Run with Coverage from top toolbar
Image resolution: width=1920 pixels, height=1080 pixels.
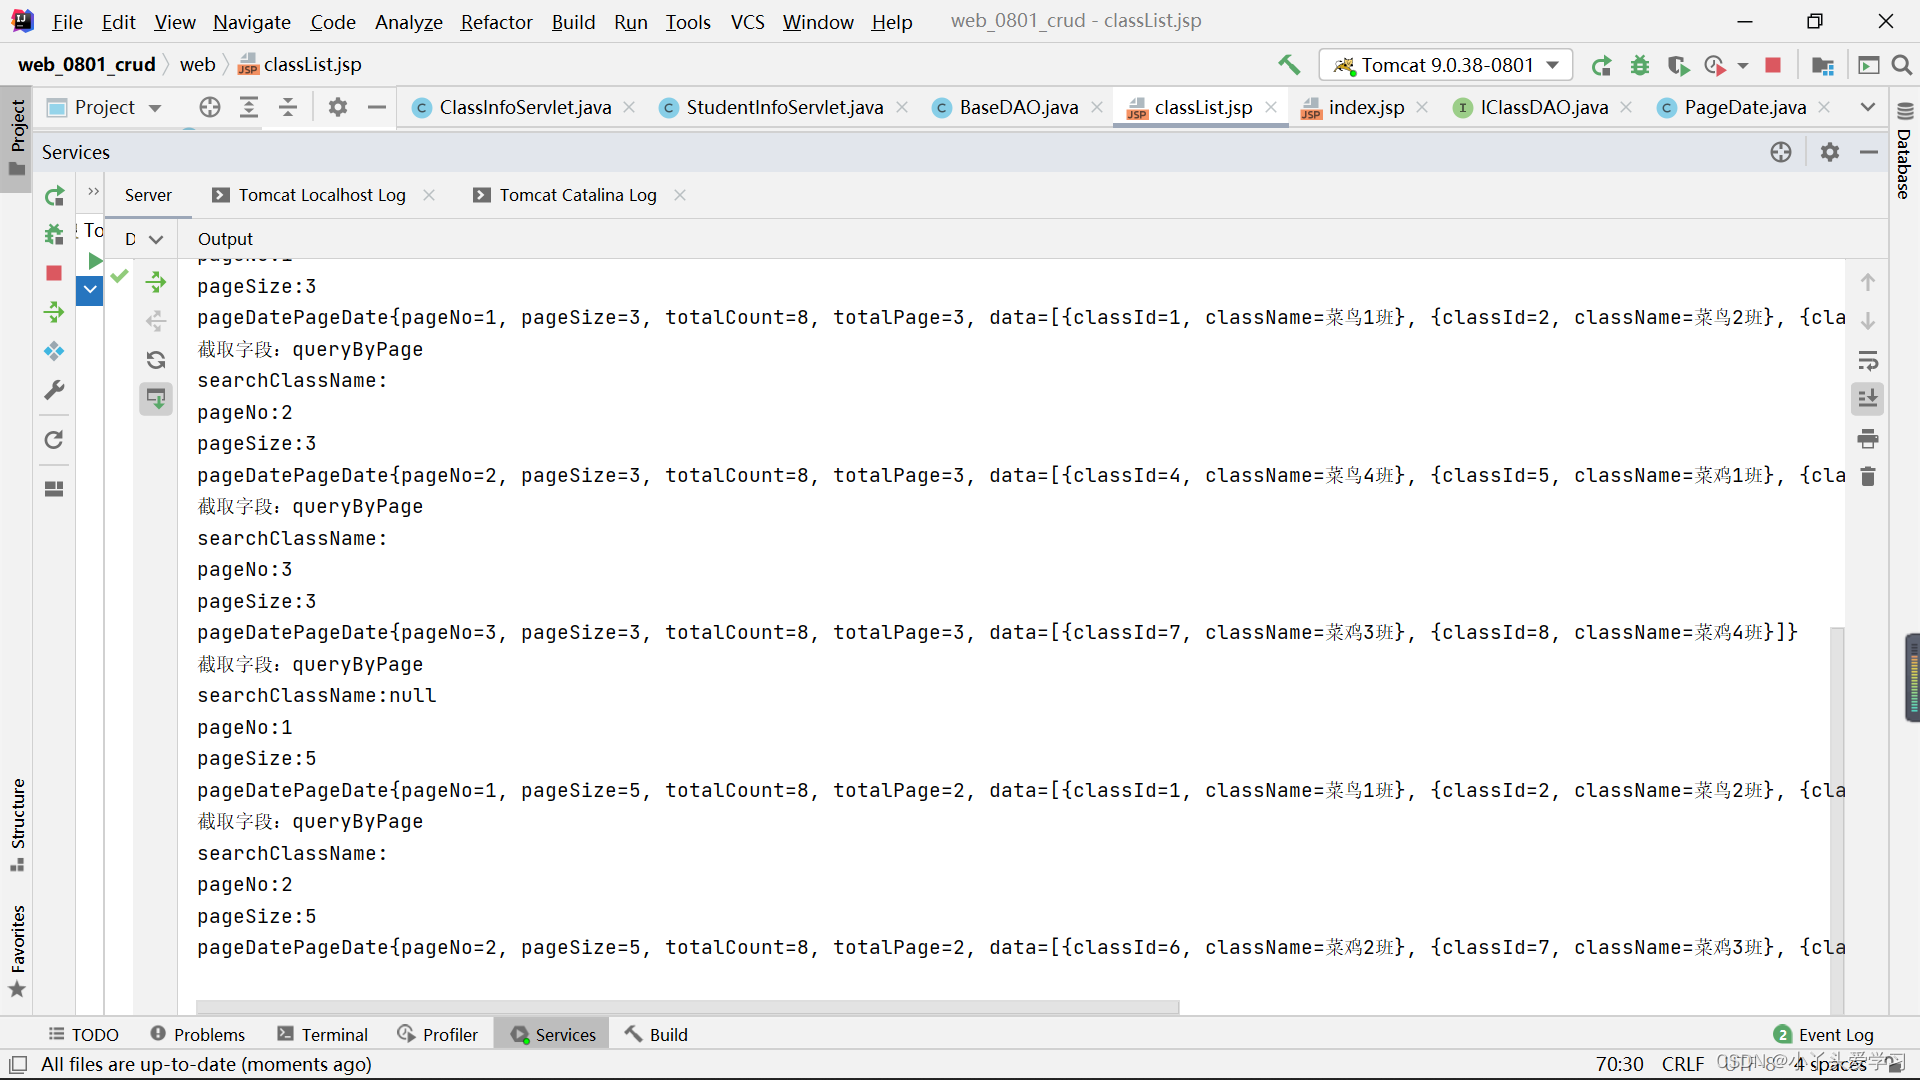1678,65
